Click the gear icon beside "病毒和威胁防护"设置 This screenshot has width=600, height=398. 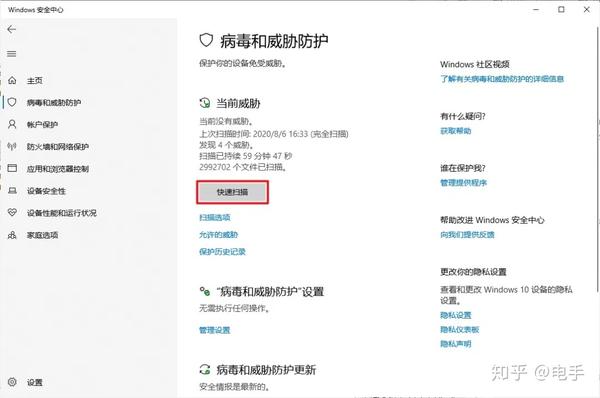205,291
